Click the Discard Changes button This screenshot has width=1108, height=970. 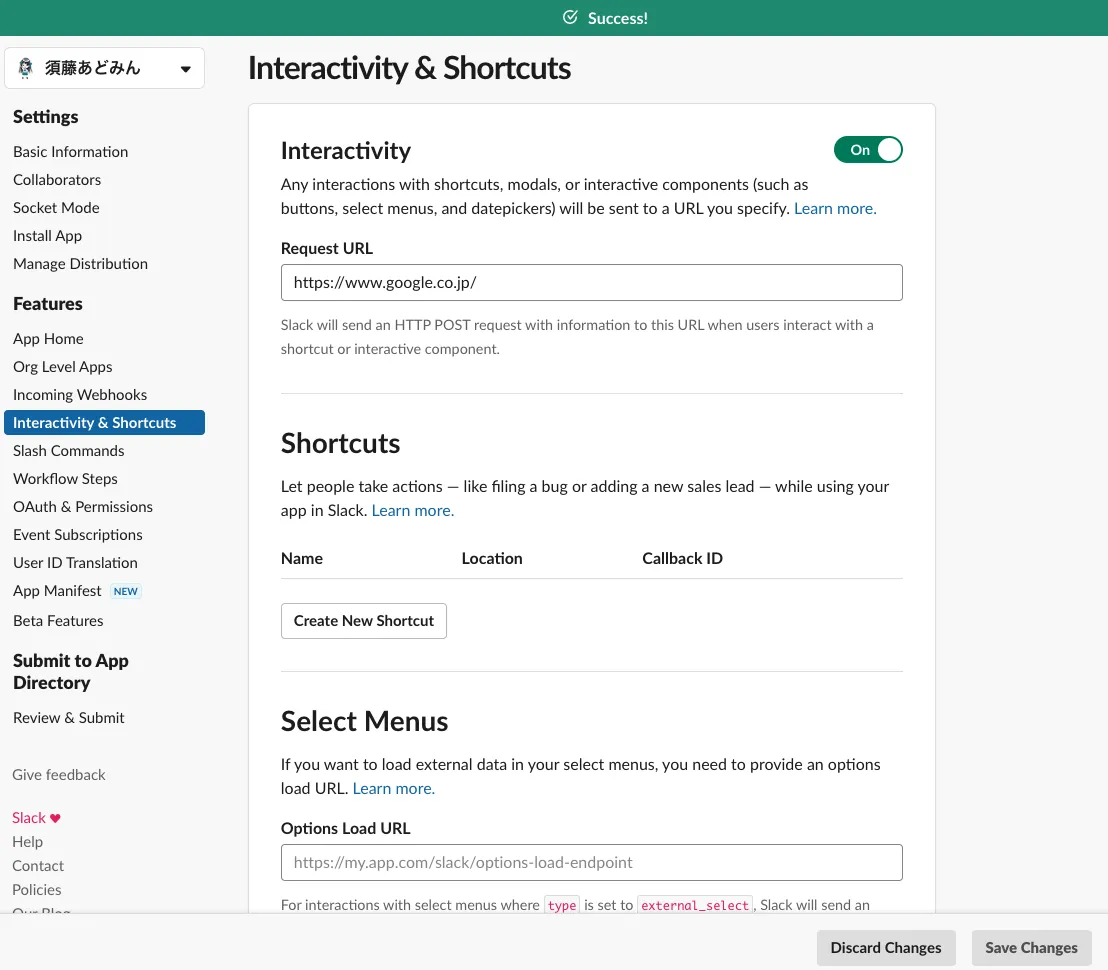tap(885, 948)
